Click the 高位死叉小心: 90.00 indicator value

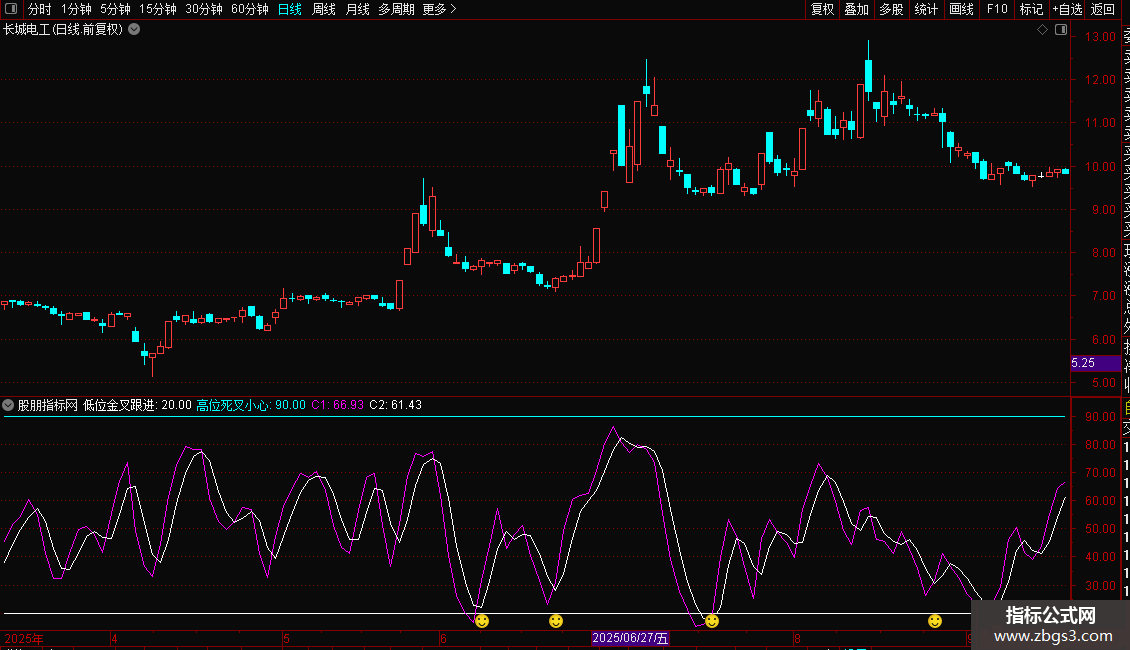[252, 405]
